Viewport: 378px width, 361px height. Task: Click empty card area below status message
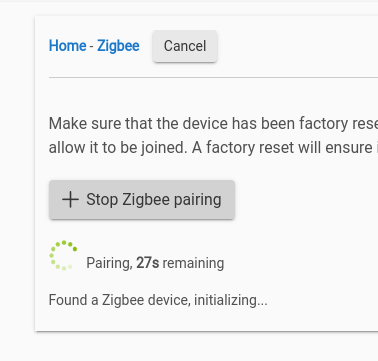pyautogui.click(x=207, y=320)
